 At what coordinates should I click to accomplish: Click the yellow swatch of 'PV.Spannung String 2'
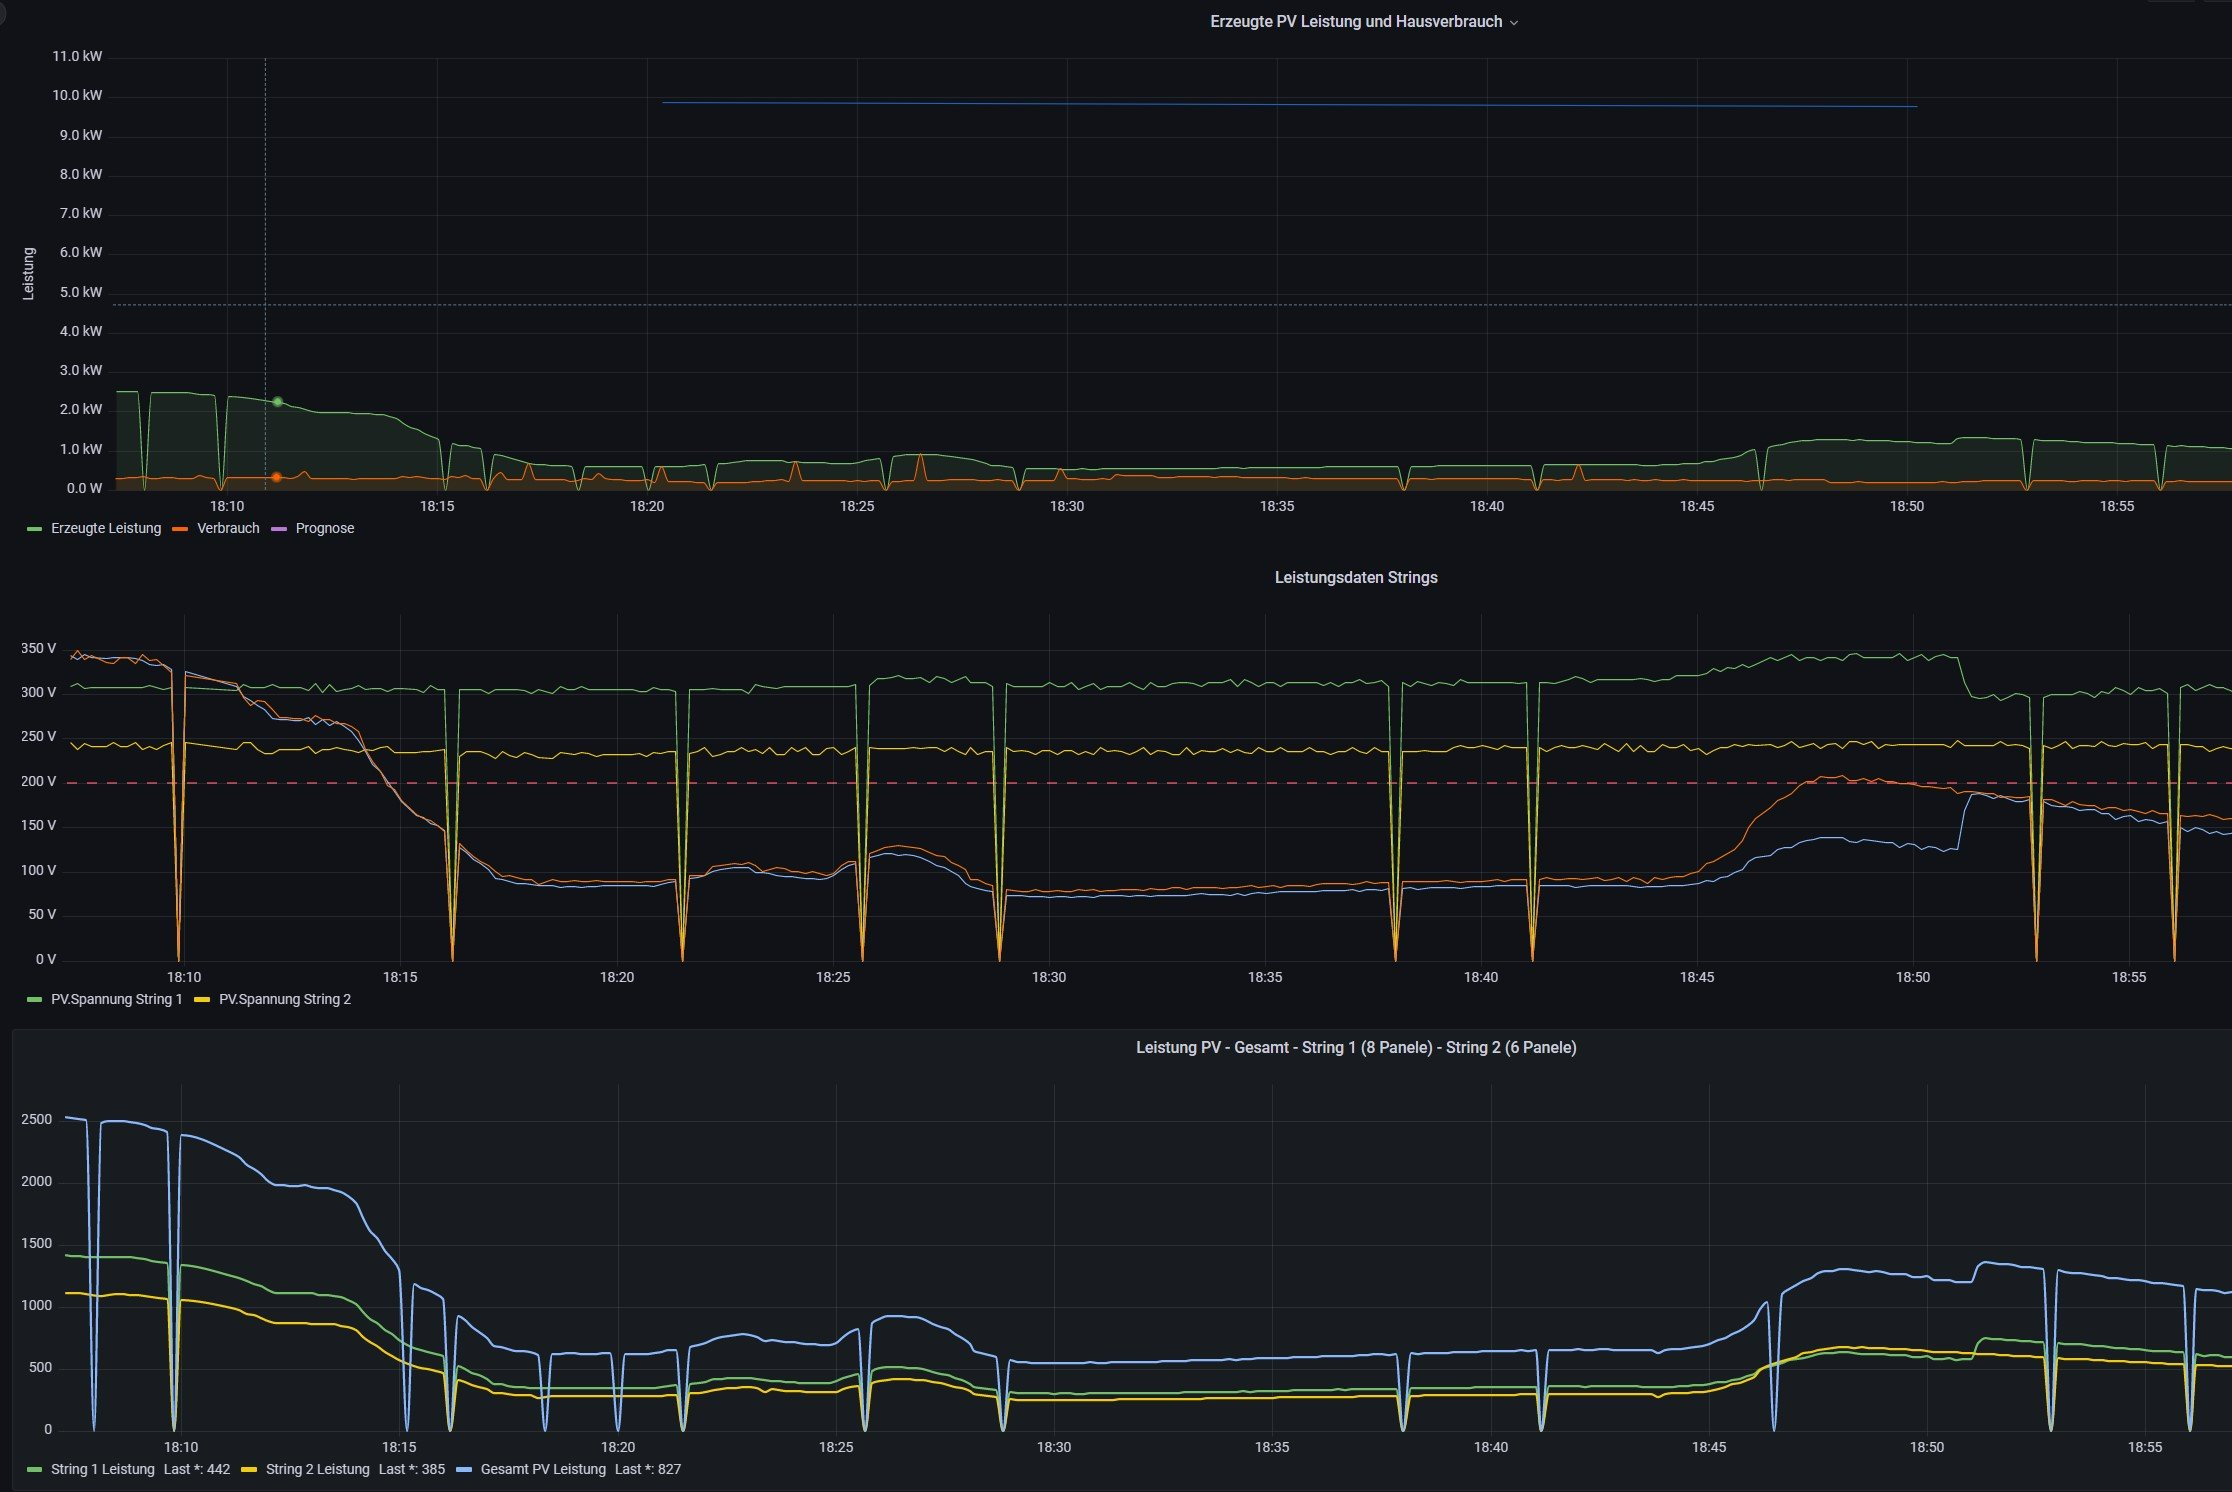tap(202, 1000)
